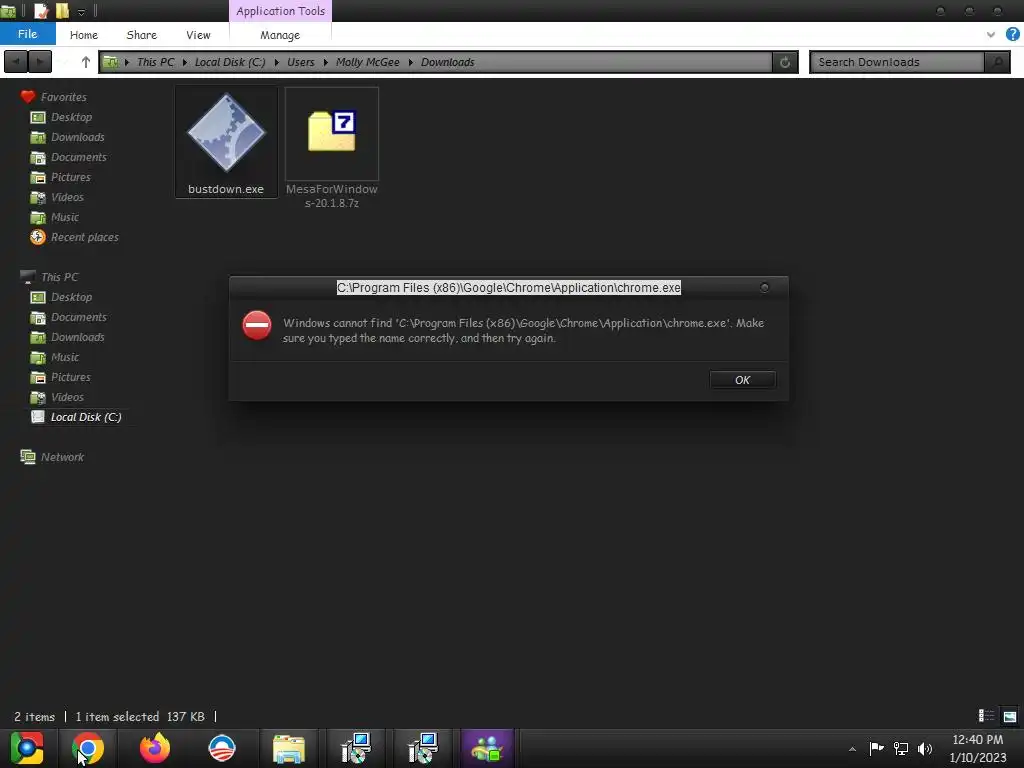
Task: Click the search magnifier icon
Action: 997,62
